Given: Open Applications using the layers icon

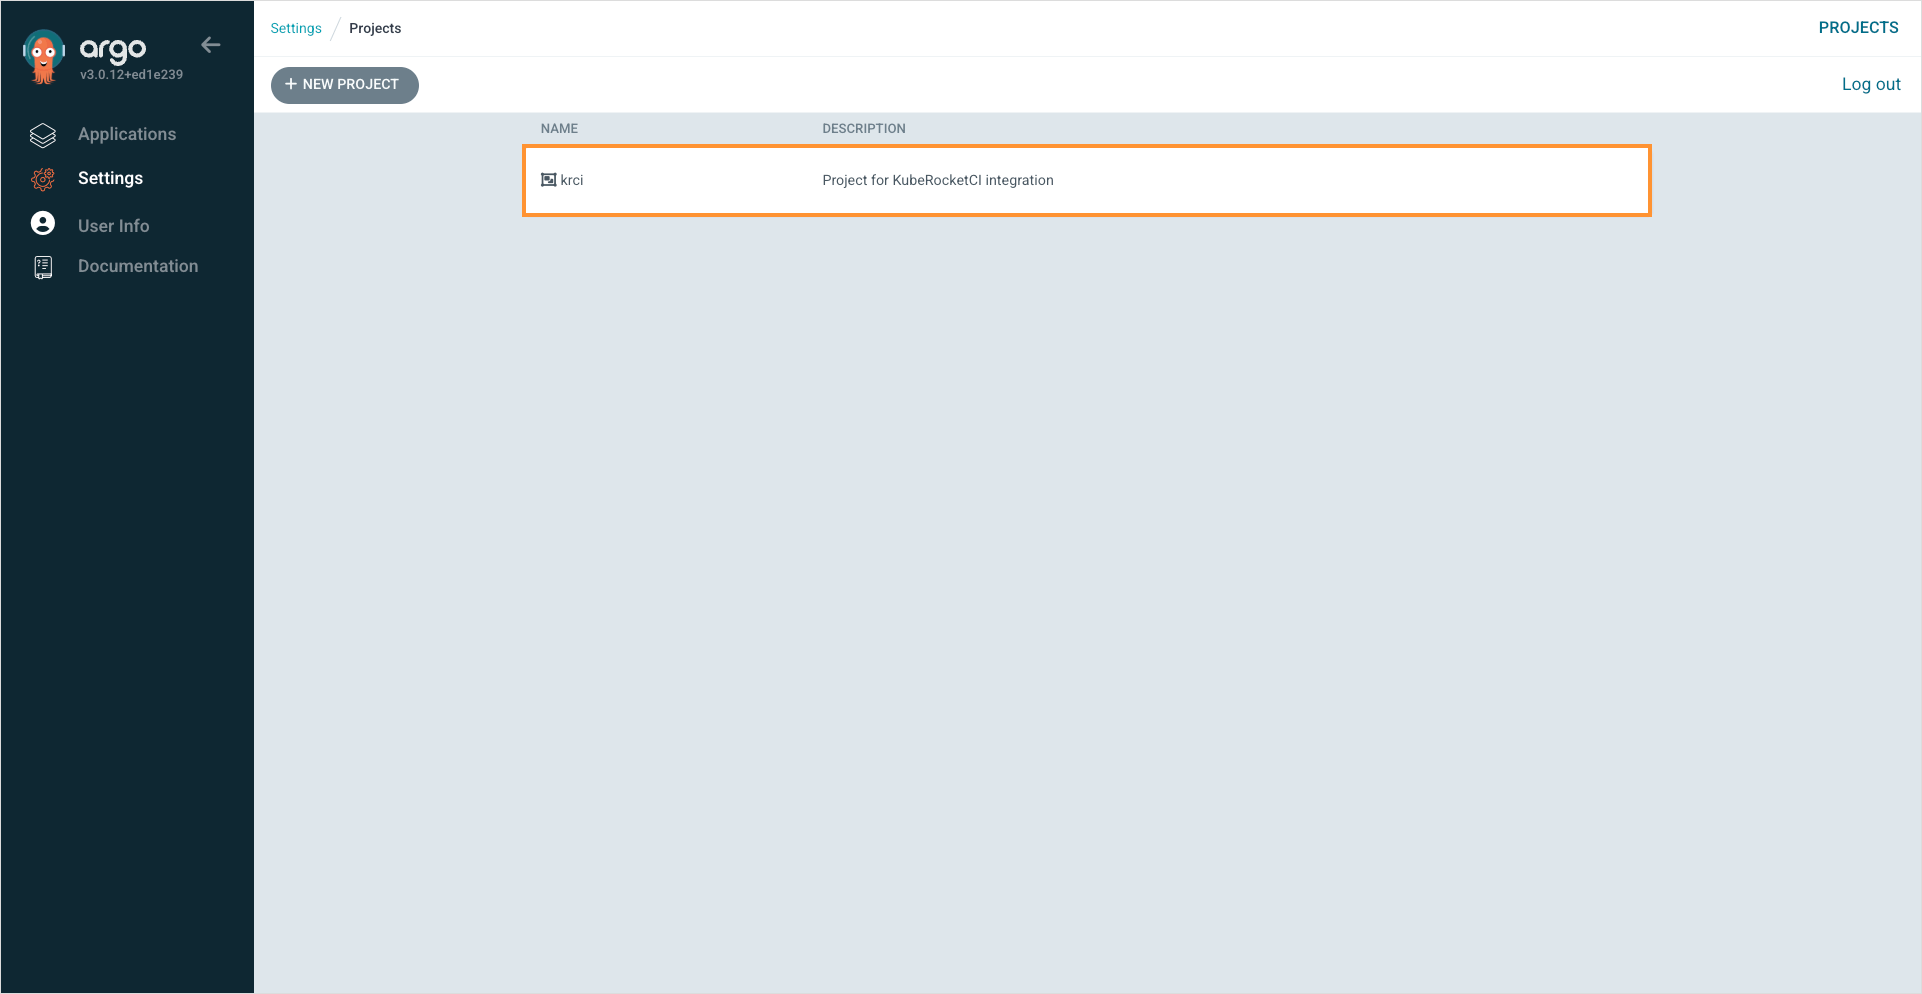Looking at the screenshot, I should coord(42,134).
